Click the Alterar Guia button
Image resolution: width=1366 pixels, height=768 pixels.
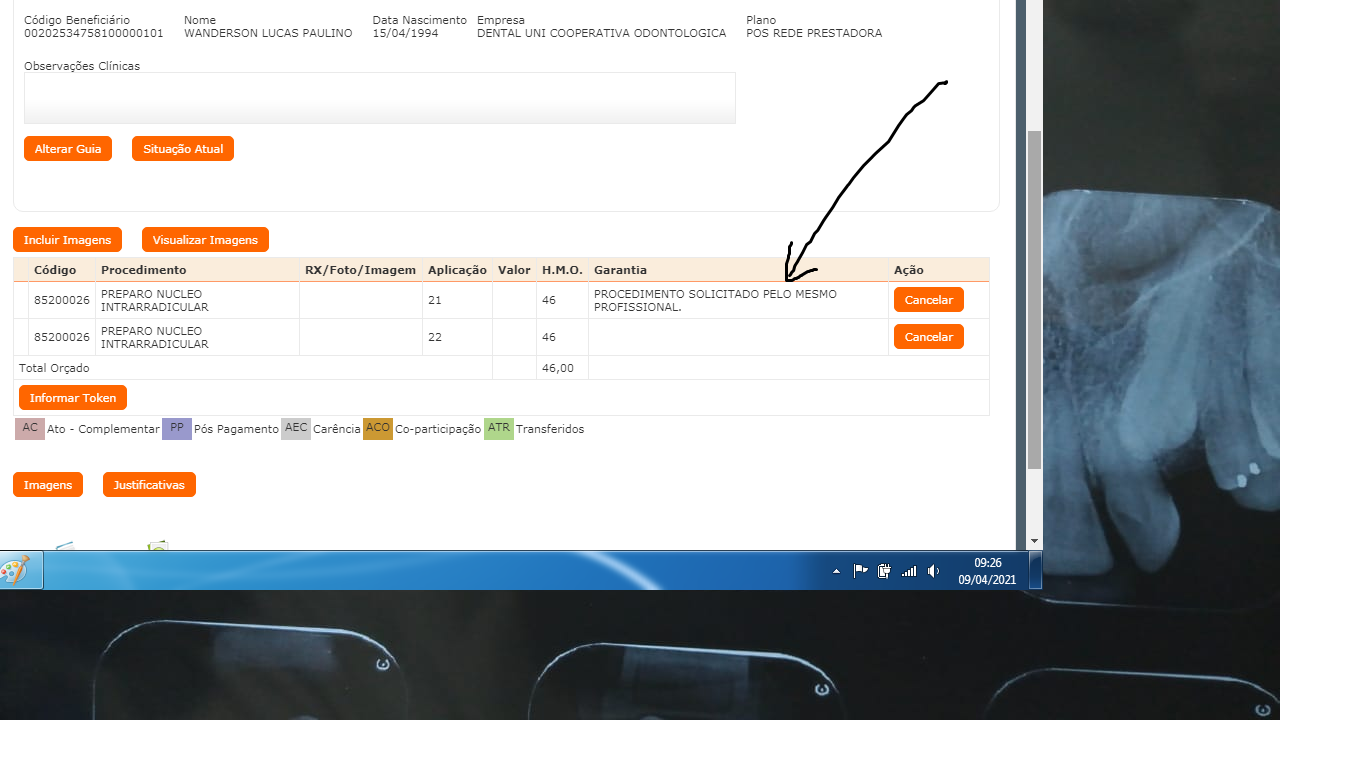point(68,149)
